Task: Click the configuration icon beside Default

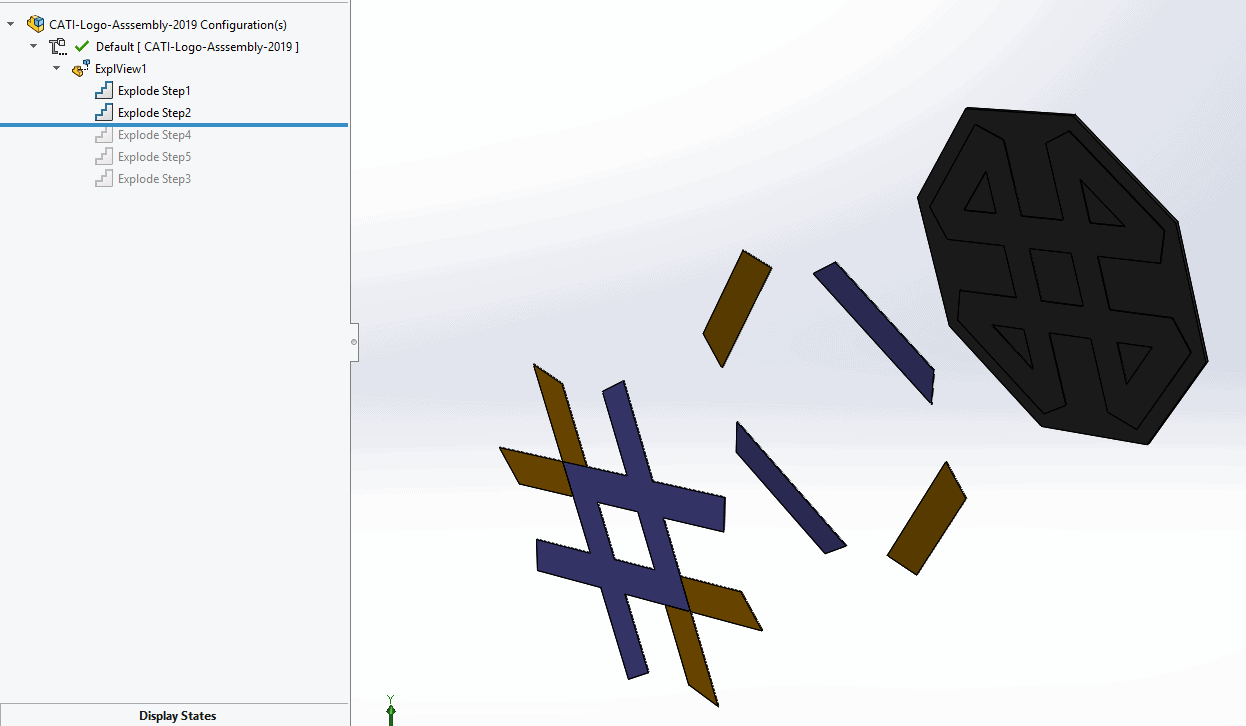Action: click(58, 46)
